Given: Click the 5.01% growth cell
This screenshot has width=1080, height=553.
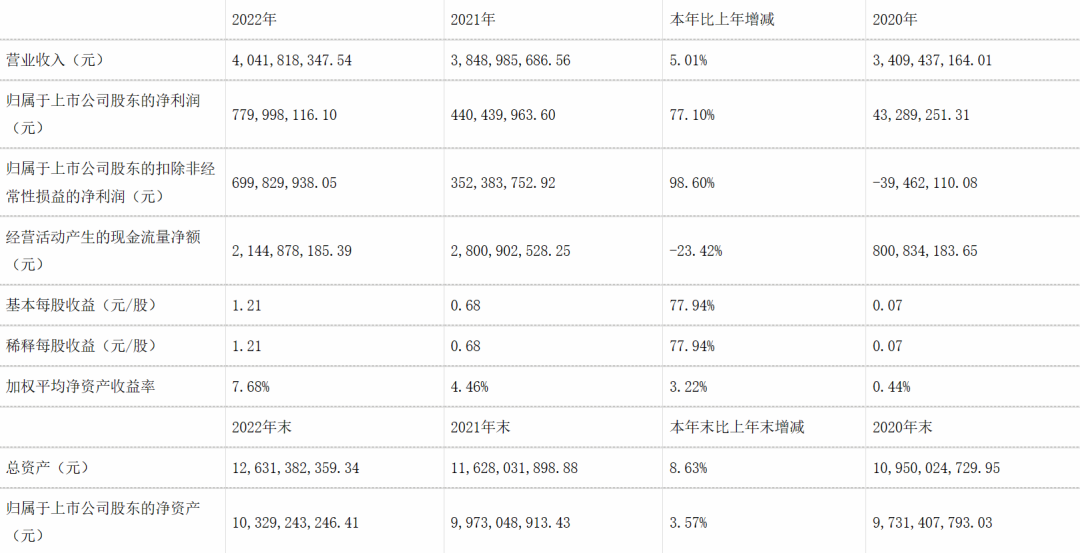Looking at the screenshot, I should point(688,60).
